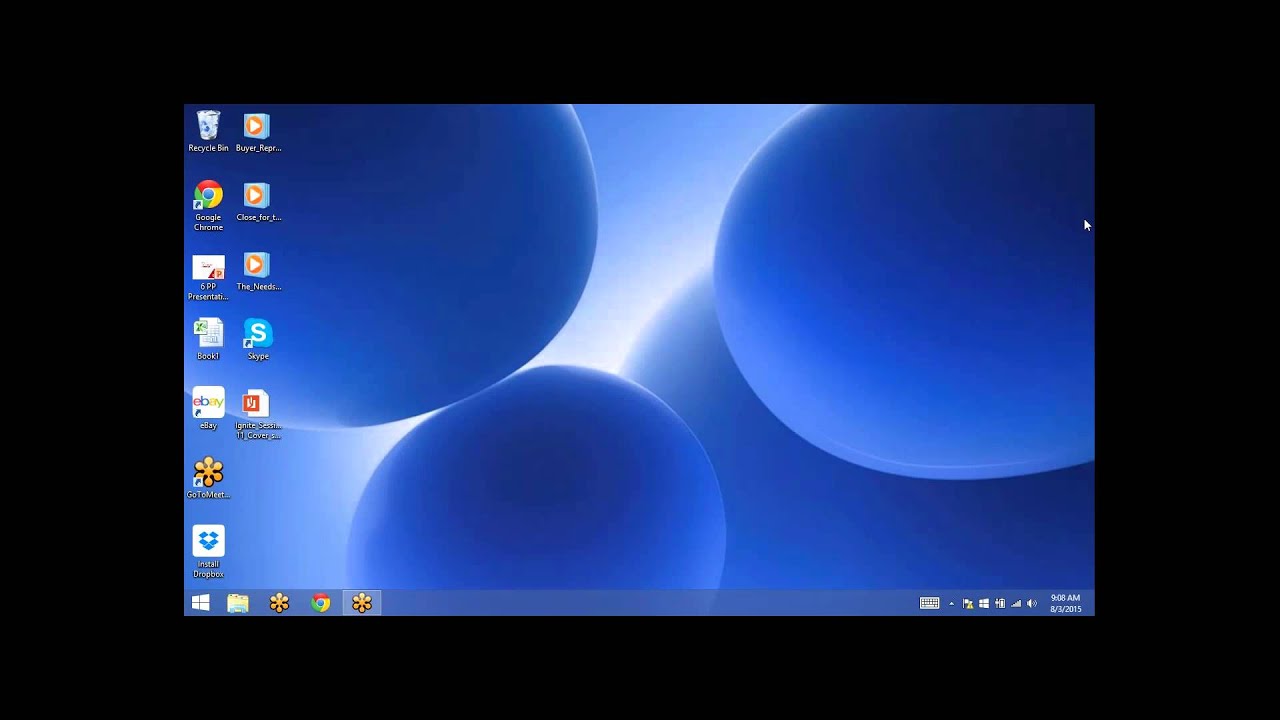
Task: Click the pinned GoToMeeting taskbar icon
Action: (279, 603)
